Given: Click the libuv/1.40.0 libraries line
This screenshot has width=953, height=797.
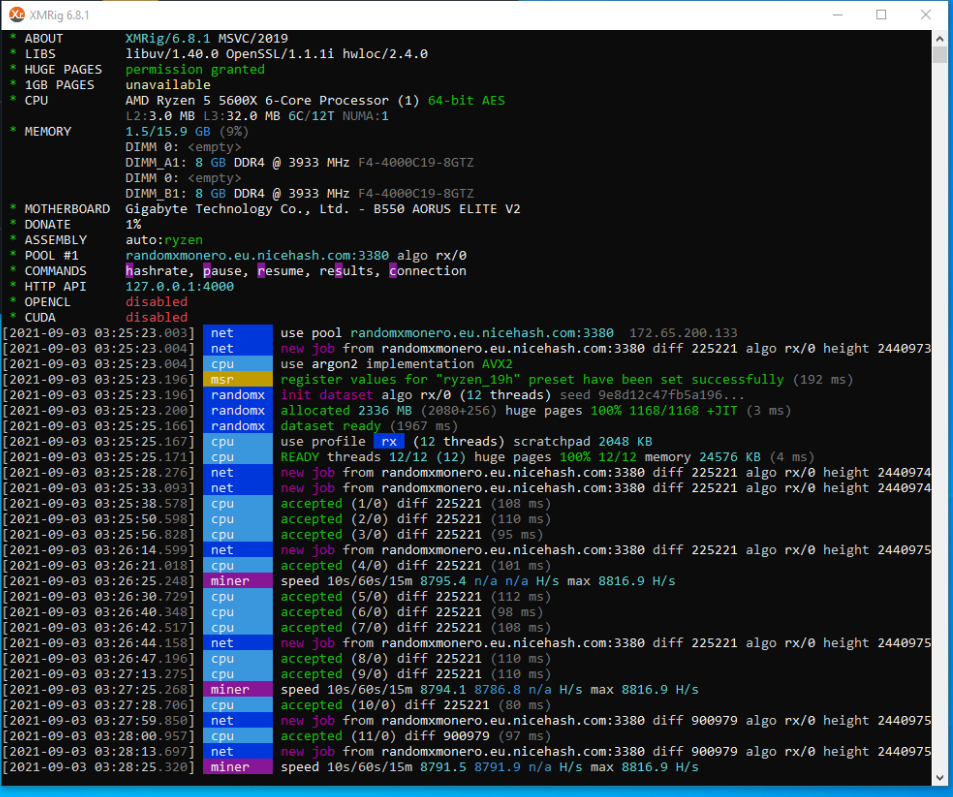Looking at the screenshot, I should coord(277,54).
